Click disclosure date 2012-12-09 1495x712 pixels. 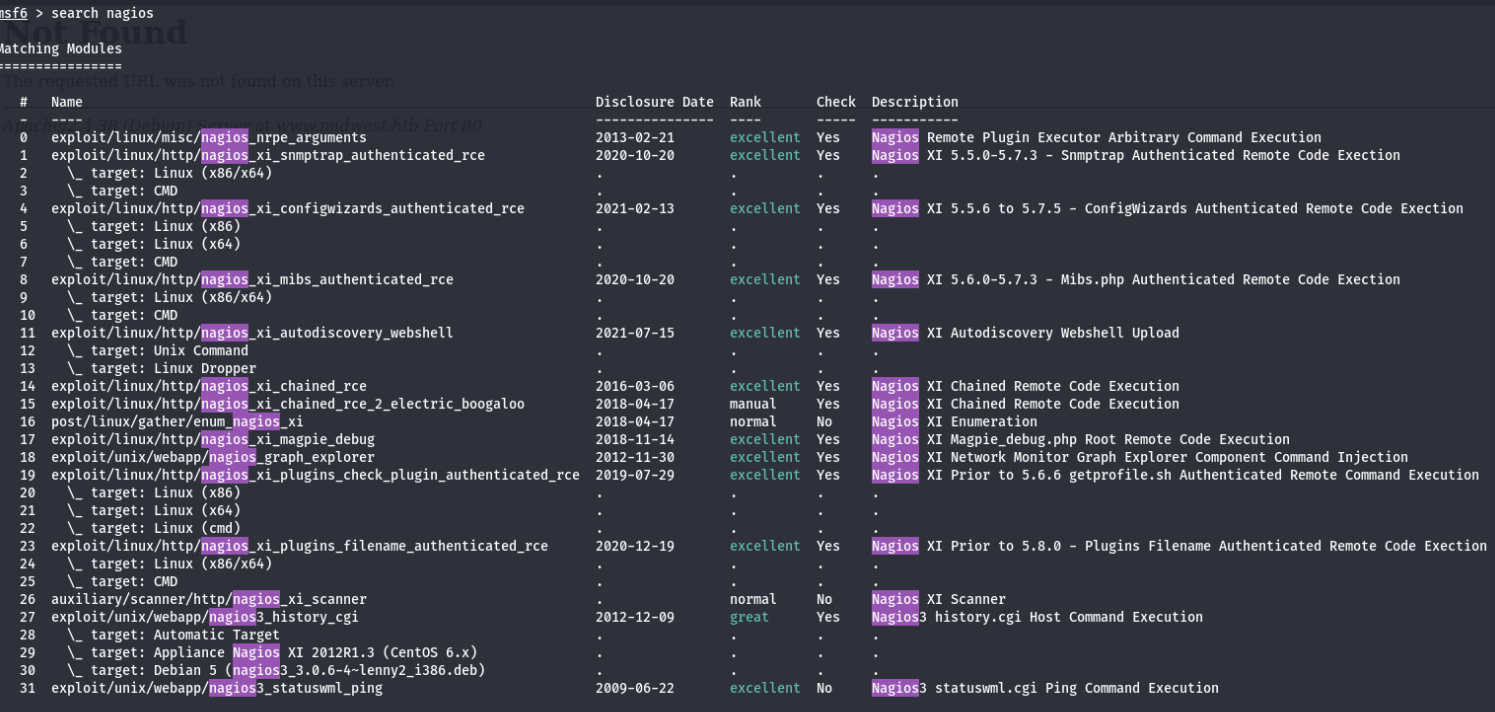635,617
